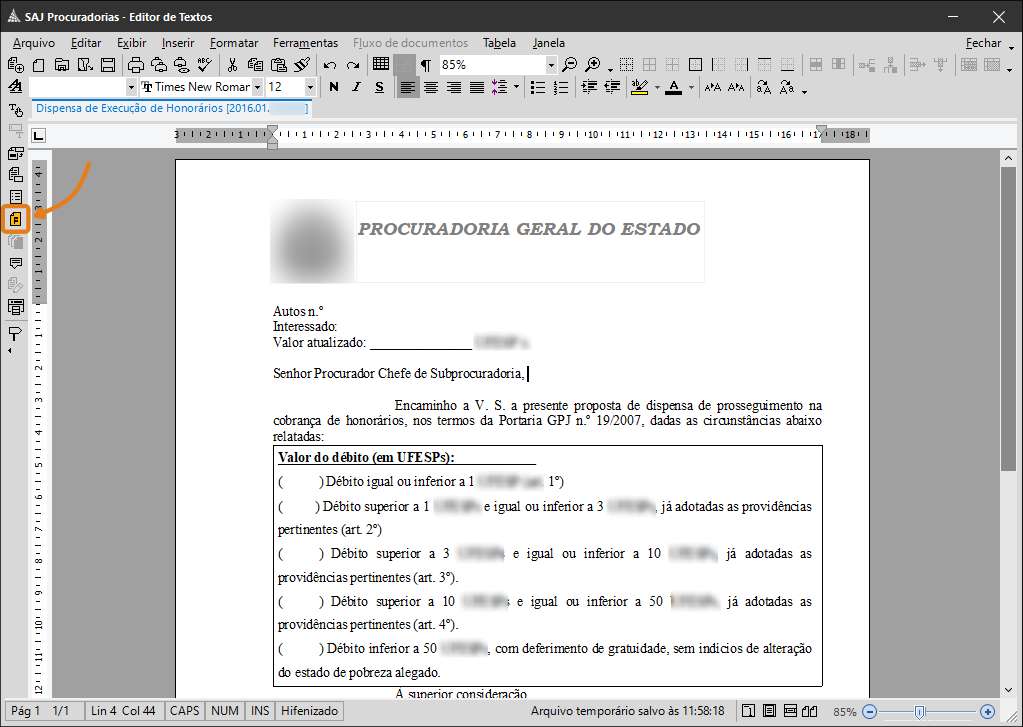Open the 85% zoom level dropdown
This screenshot has width=1023, height=727.
pos(551,65)
